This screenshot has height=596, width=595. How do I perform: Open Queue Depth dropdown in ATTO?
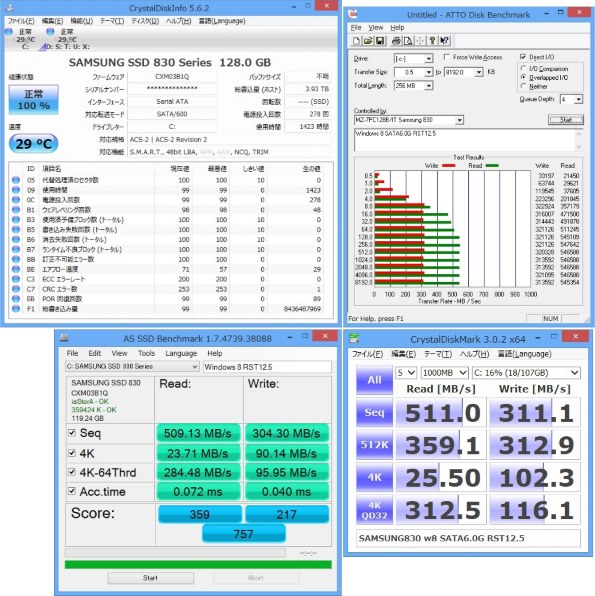pos(578,100)
